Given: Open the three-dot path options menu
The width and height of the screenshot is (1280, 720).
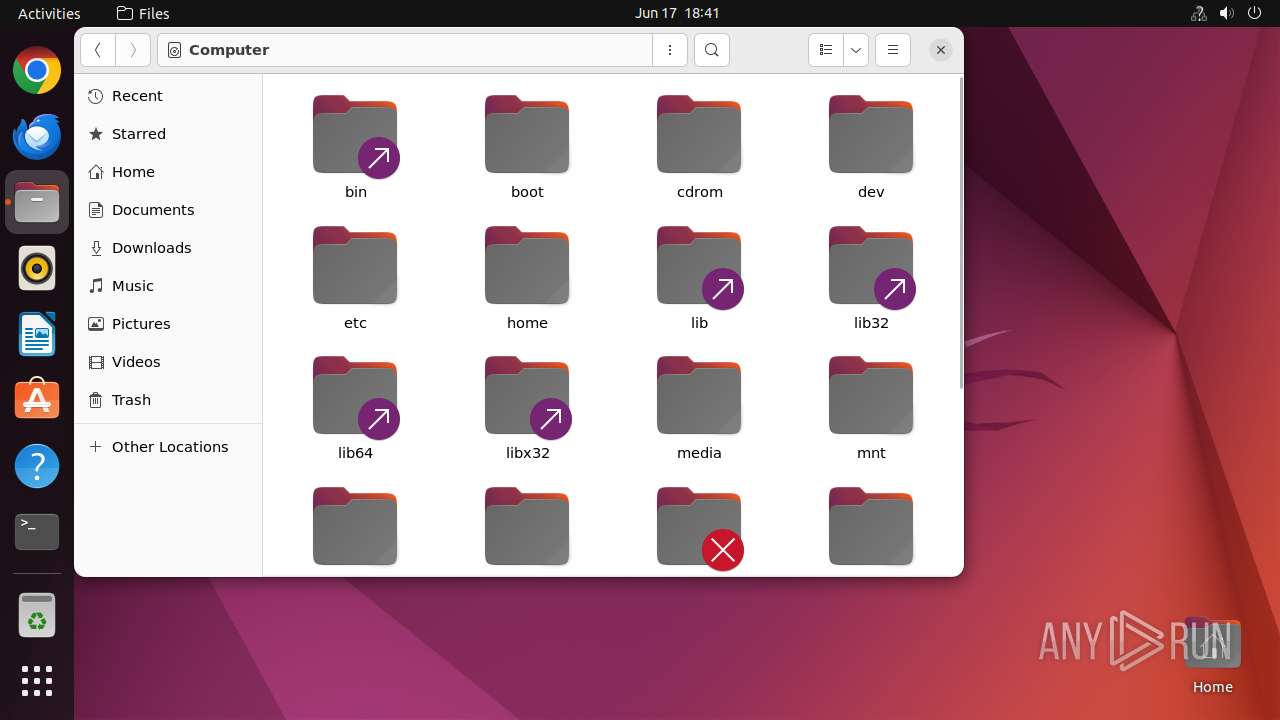Looking at the screenshot, I should 670,50.
